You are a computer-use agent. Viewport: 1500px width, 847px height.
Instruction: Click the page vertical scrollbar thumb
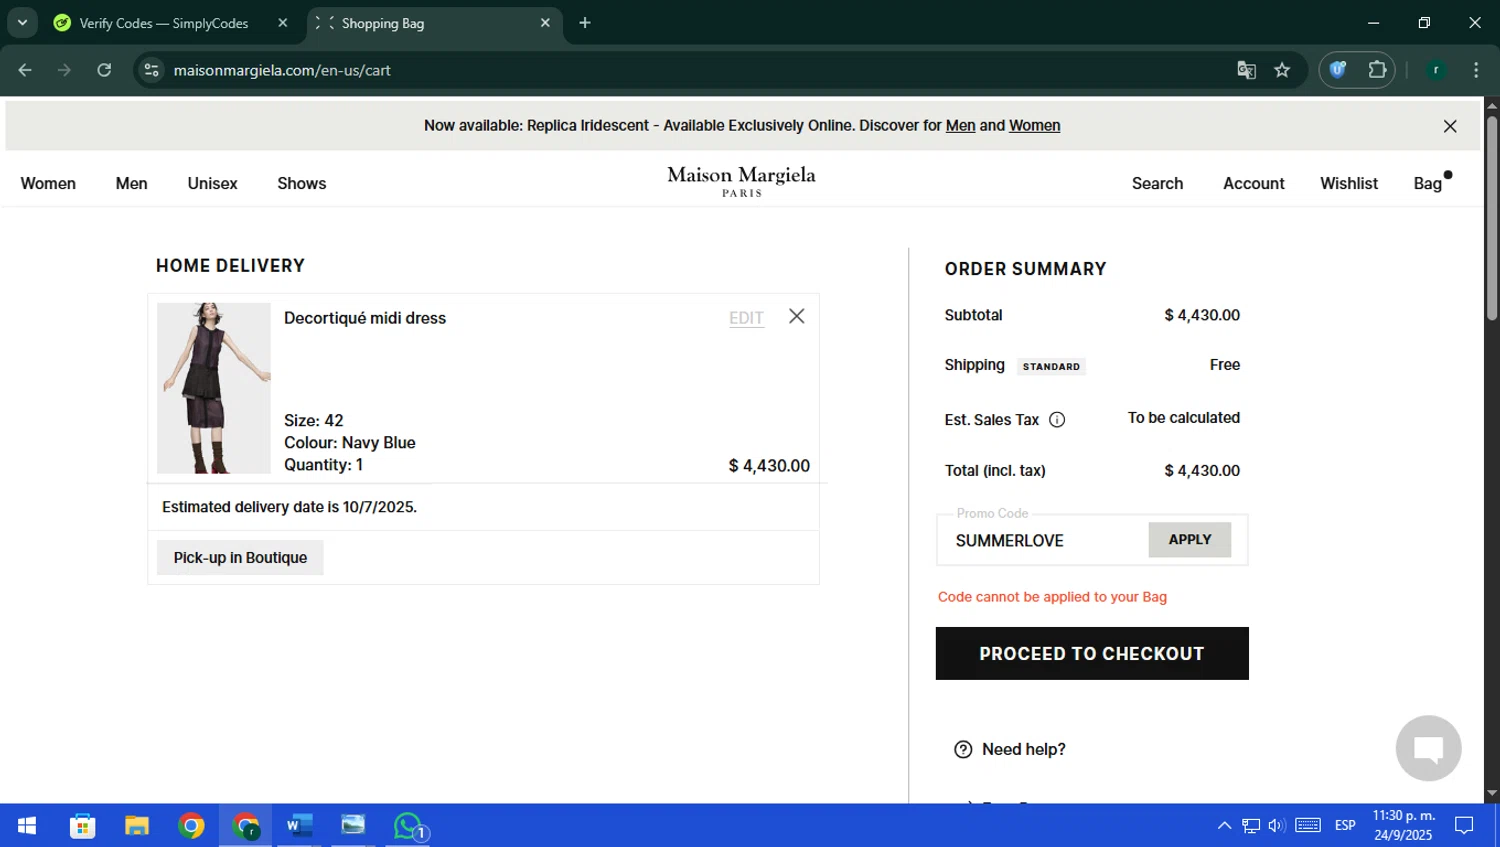coord(1491,218)
